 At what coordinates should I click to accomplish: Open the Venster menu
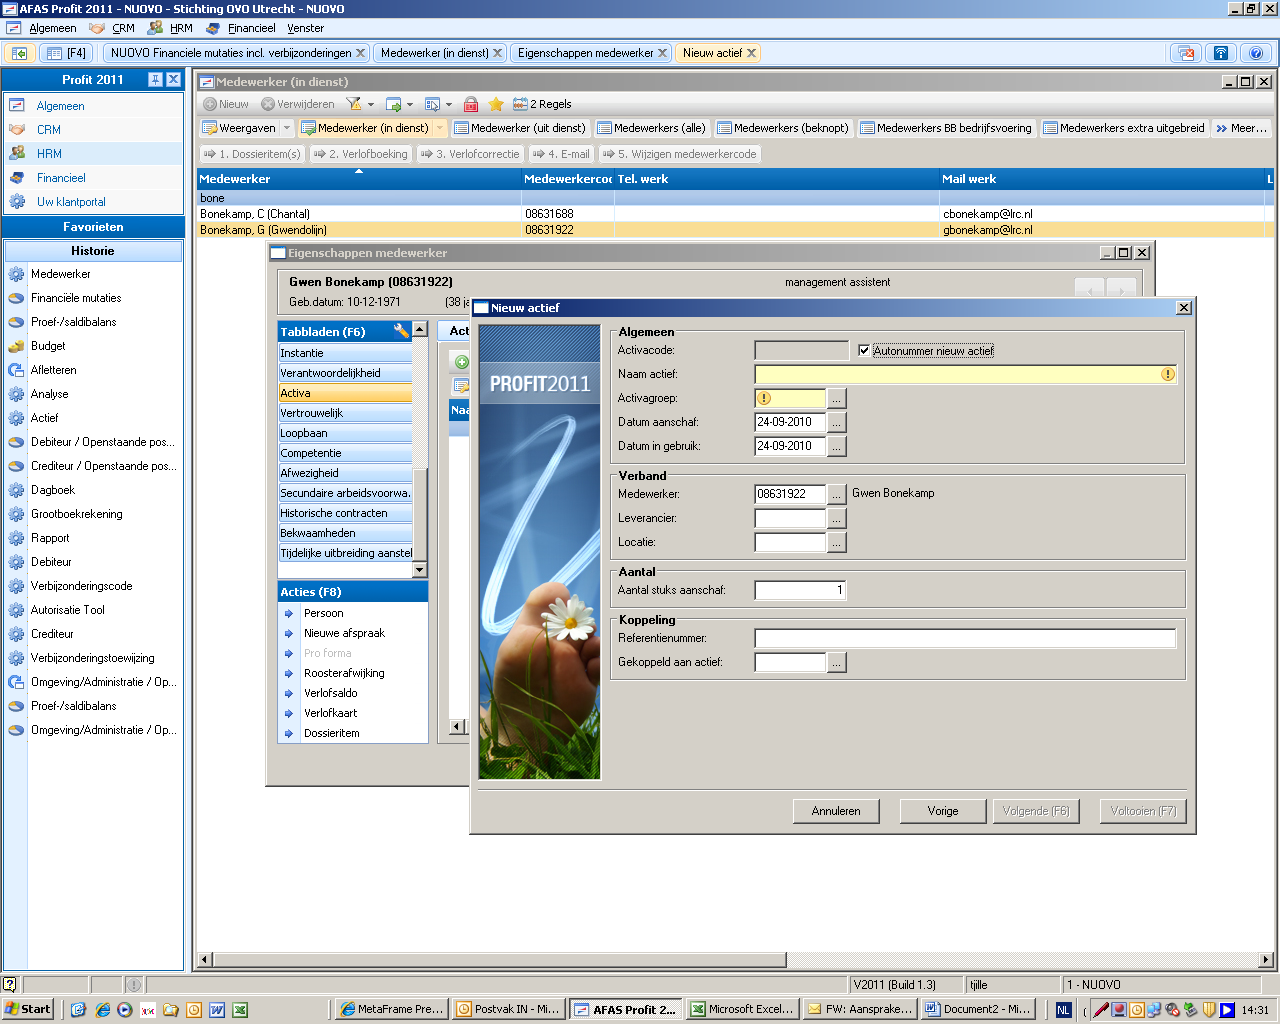tap(305, 28)
